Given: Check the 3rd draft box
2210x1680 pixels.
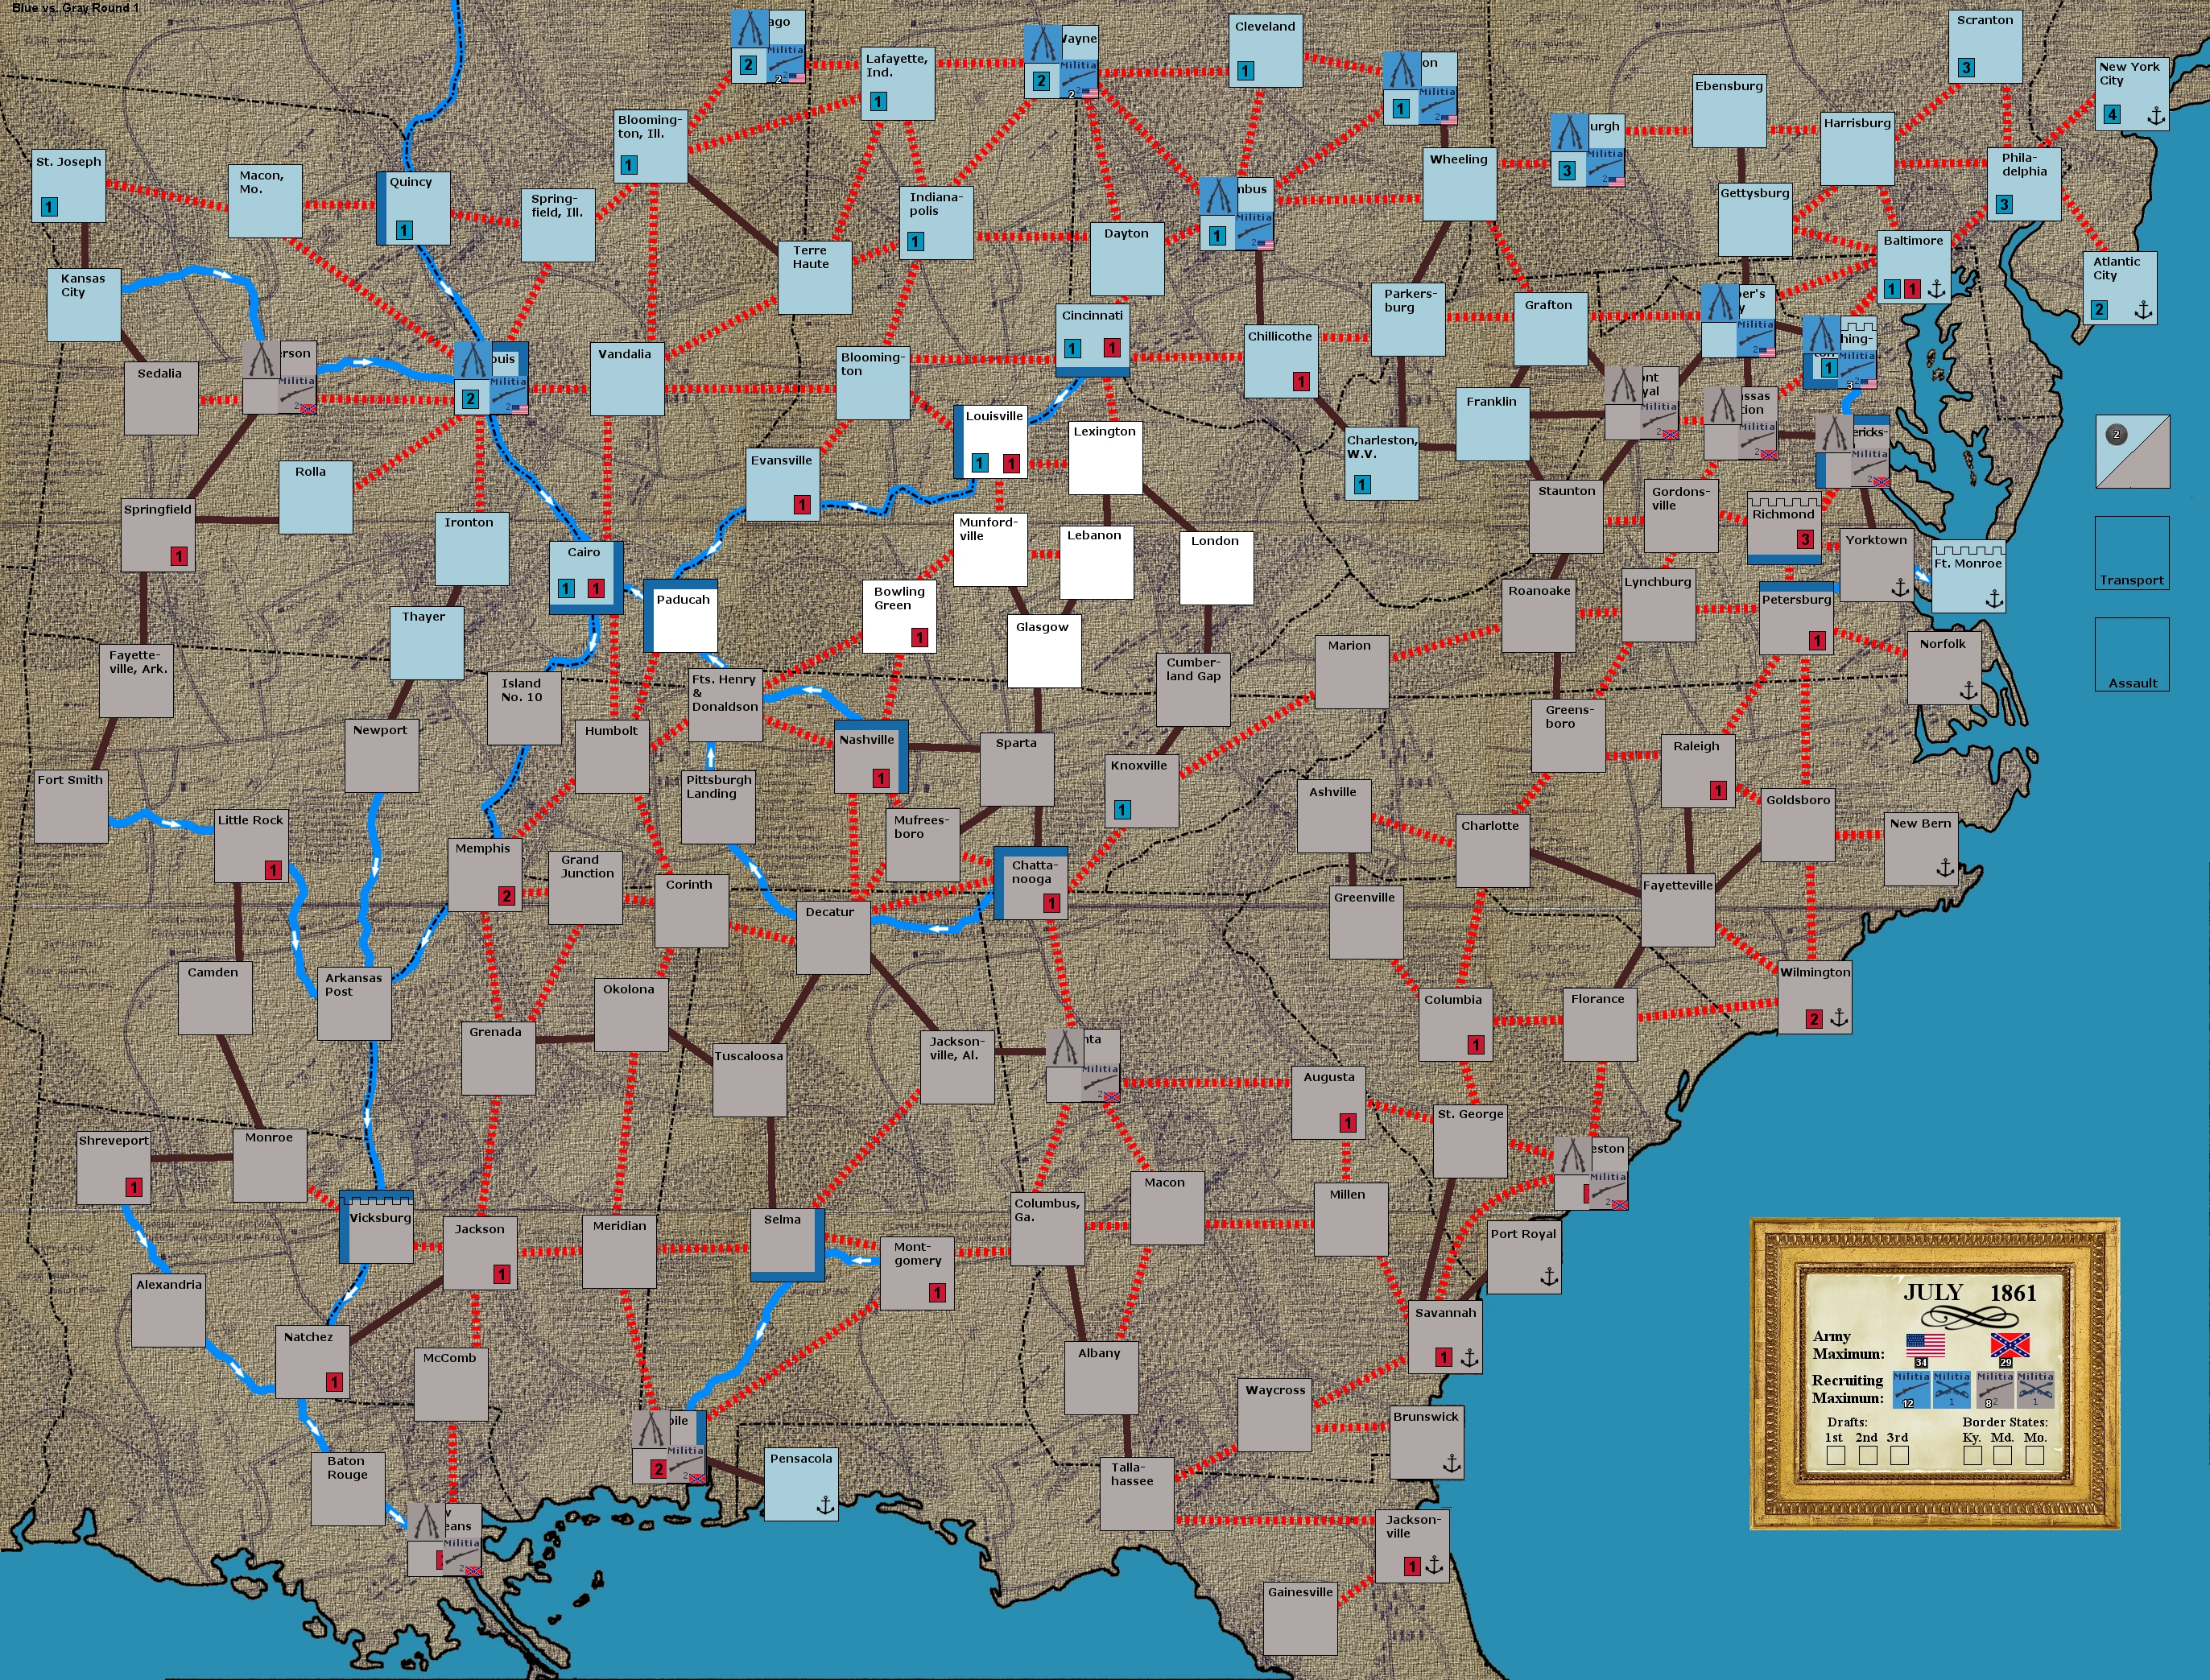Looking at the screenshot, I should pos(1899,1456).
